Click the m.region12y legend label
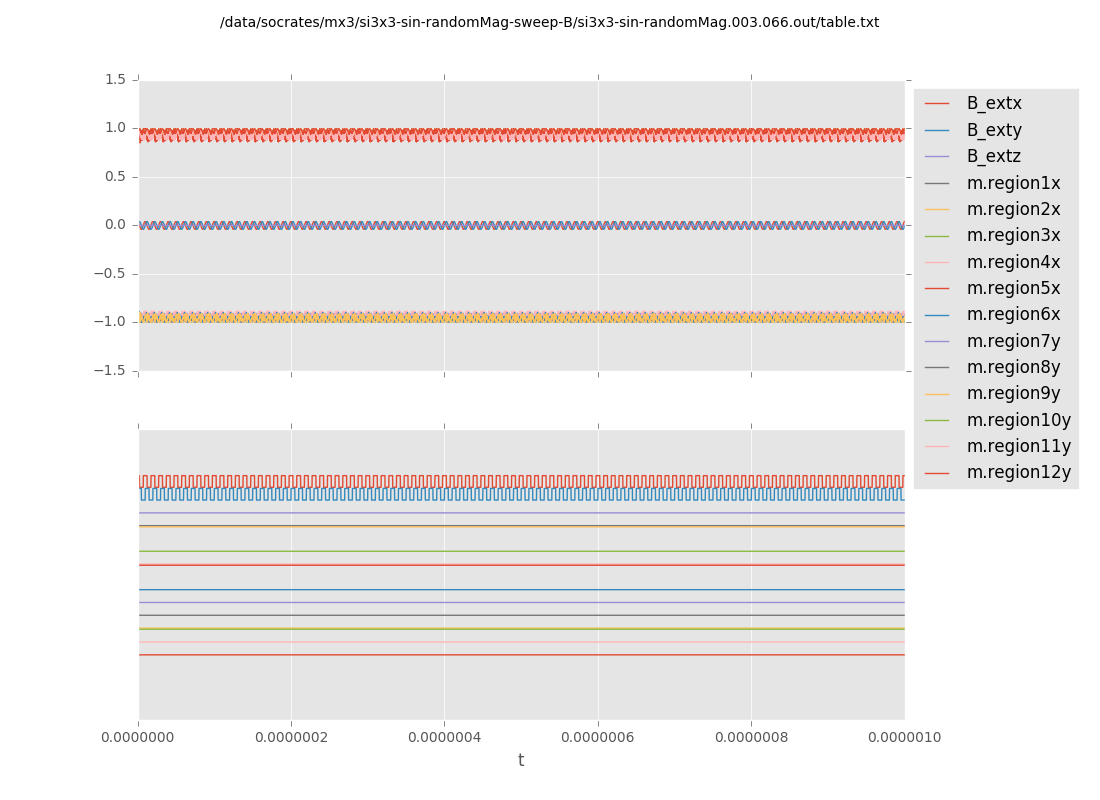This screenshot has height=800, width=1100. (1018, 473)
